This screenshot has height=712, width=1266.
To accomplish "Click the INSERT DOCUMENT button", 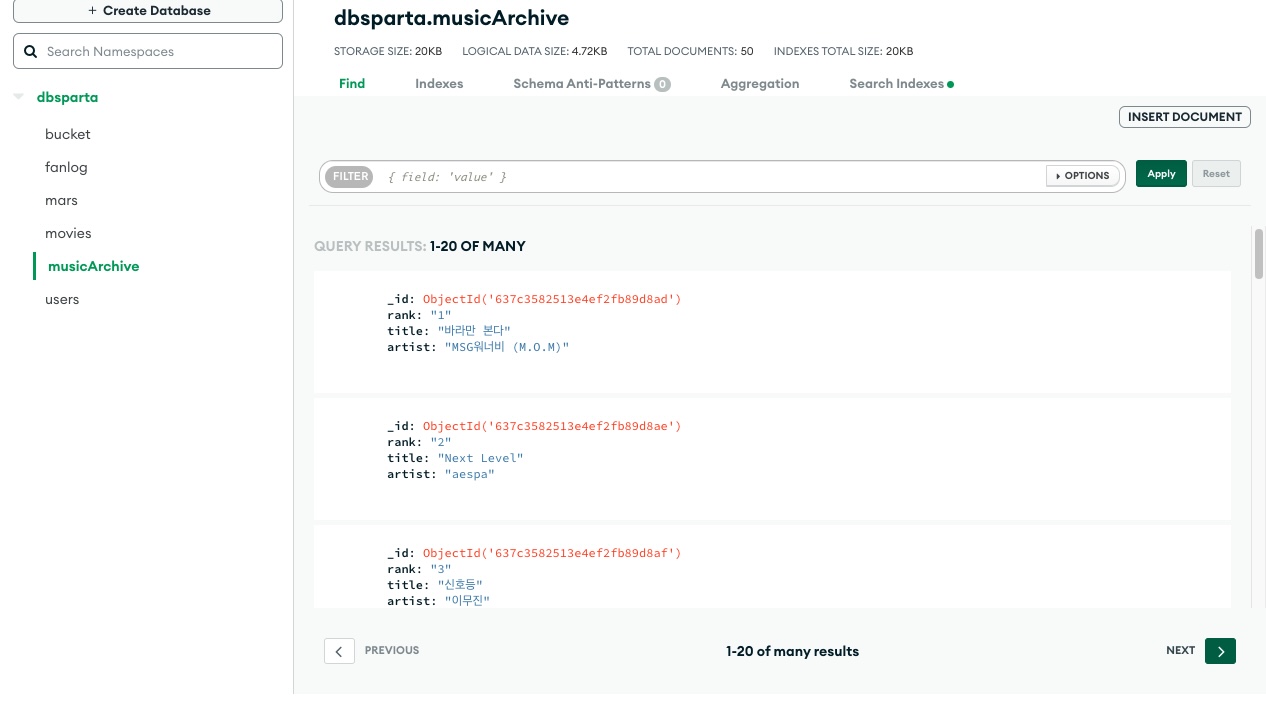I will pyautogui.click(x=1185, y=117).
